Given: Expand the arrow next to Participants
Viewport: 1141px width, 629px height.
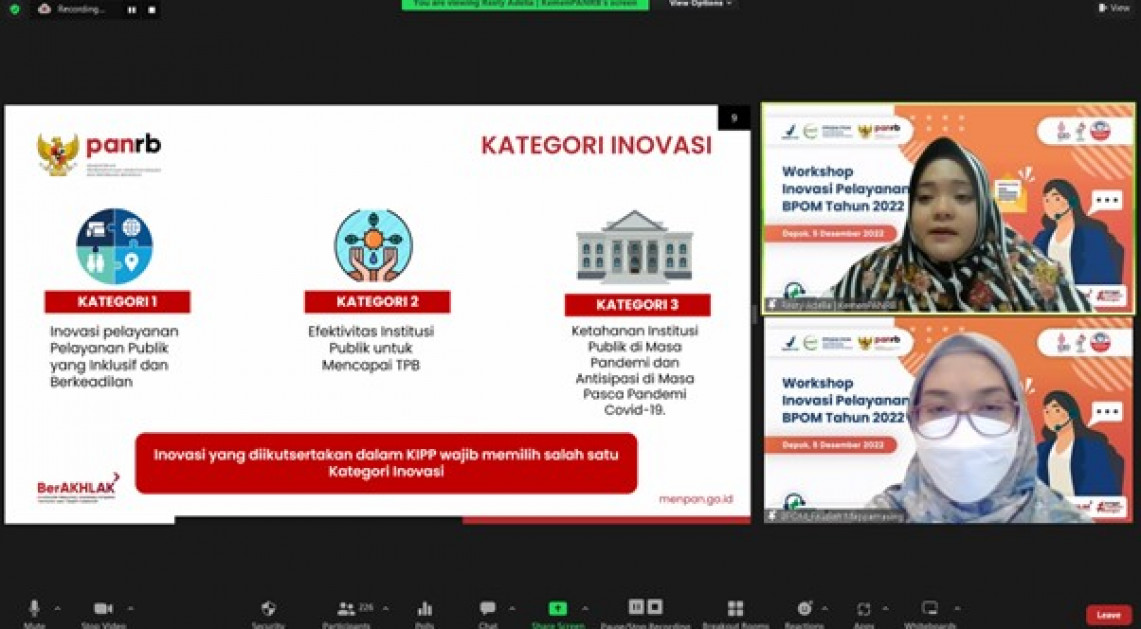Looking at the screenshot, I should pos(386,608).
